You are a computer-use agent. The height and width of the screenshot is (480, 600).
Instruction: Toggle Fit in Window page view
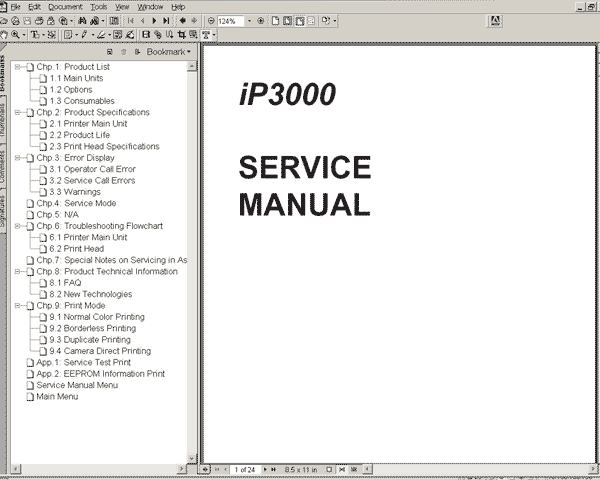coord(287,21)
